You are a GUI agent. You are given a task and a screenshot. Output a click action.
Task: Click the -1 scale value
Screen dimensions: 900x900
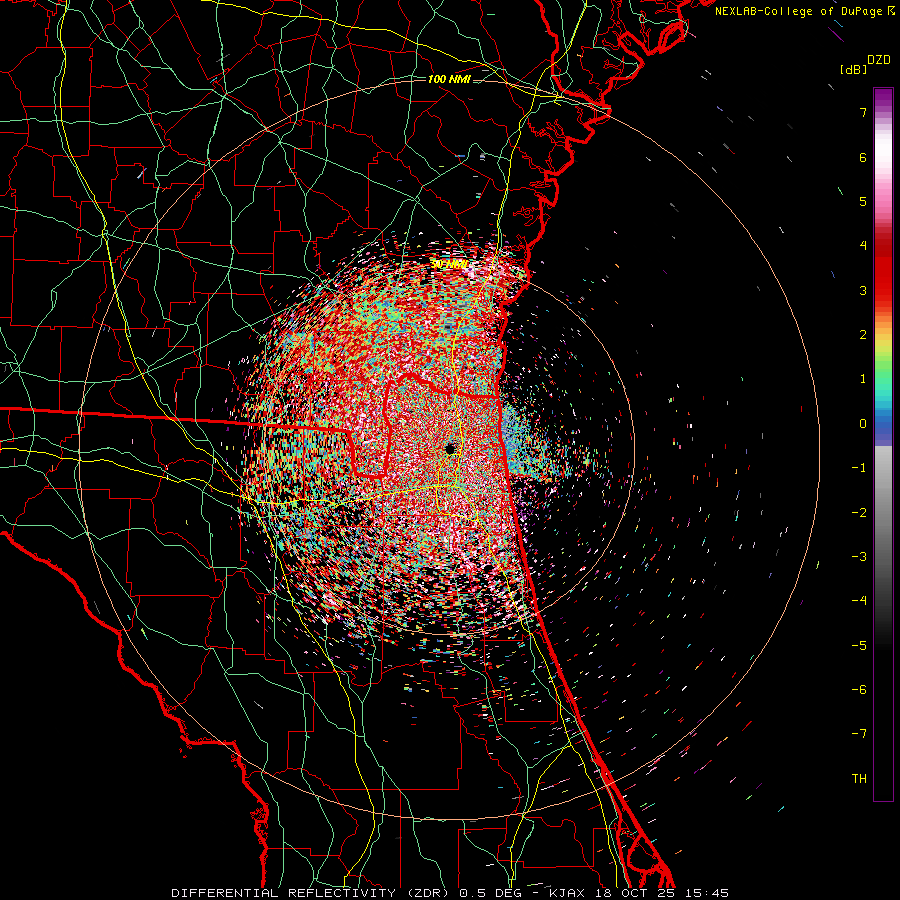point(859,468)
